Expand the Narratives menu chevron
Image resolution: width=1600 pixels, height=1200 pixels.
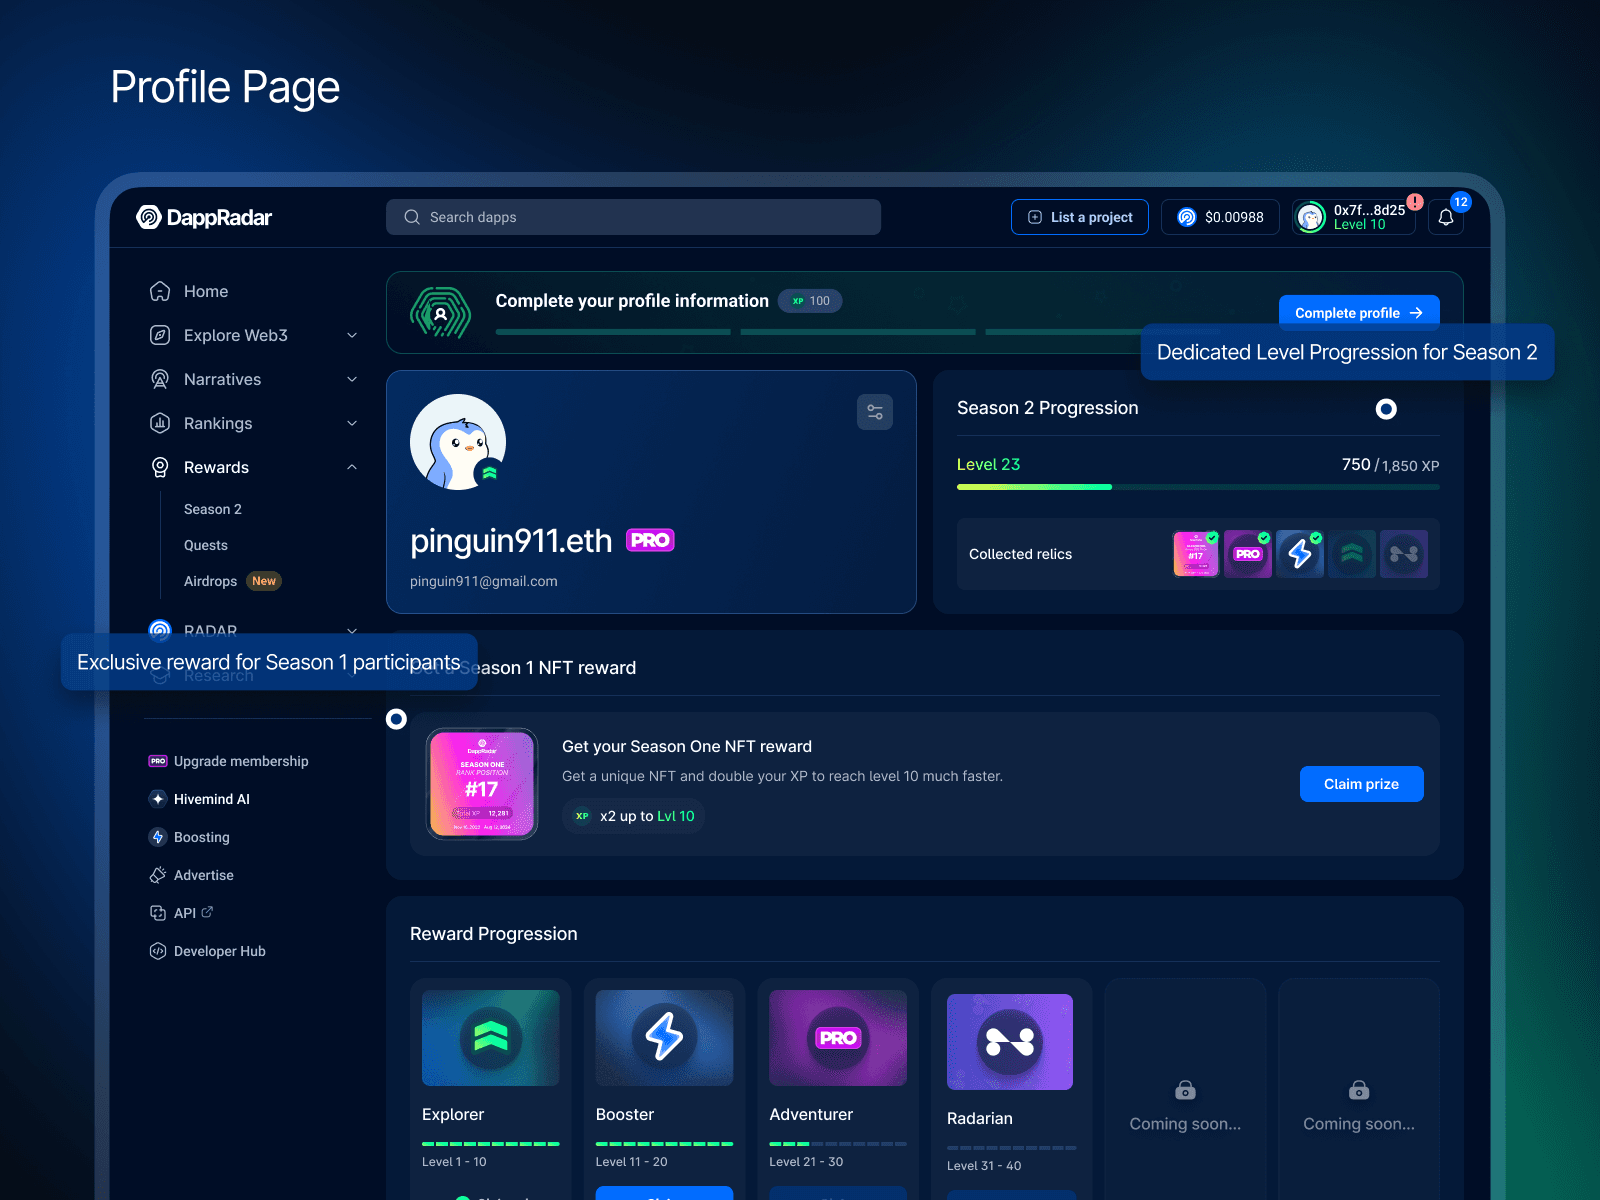pyautogui.click(x=352, y=379)
